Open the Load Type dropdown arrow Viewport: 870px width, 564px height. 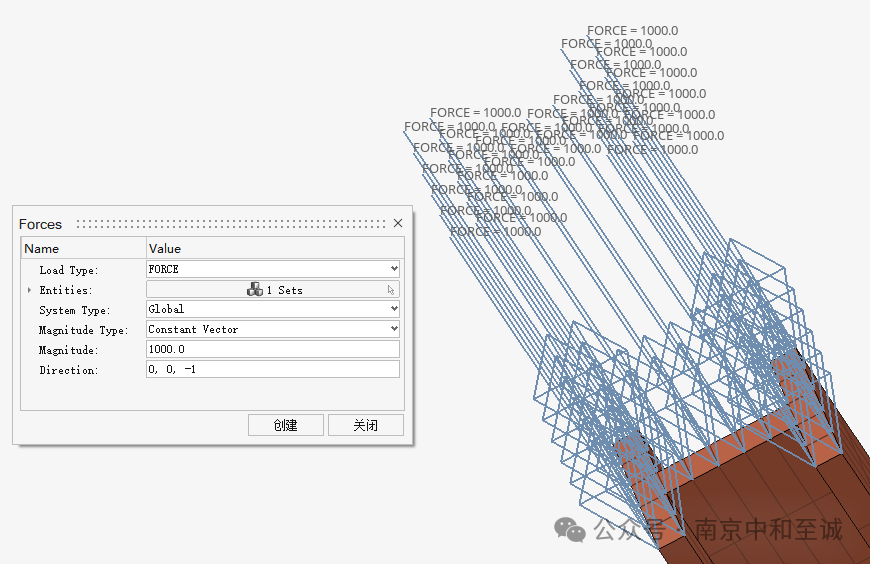tap(394, 269)
